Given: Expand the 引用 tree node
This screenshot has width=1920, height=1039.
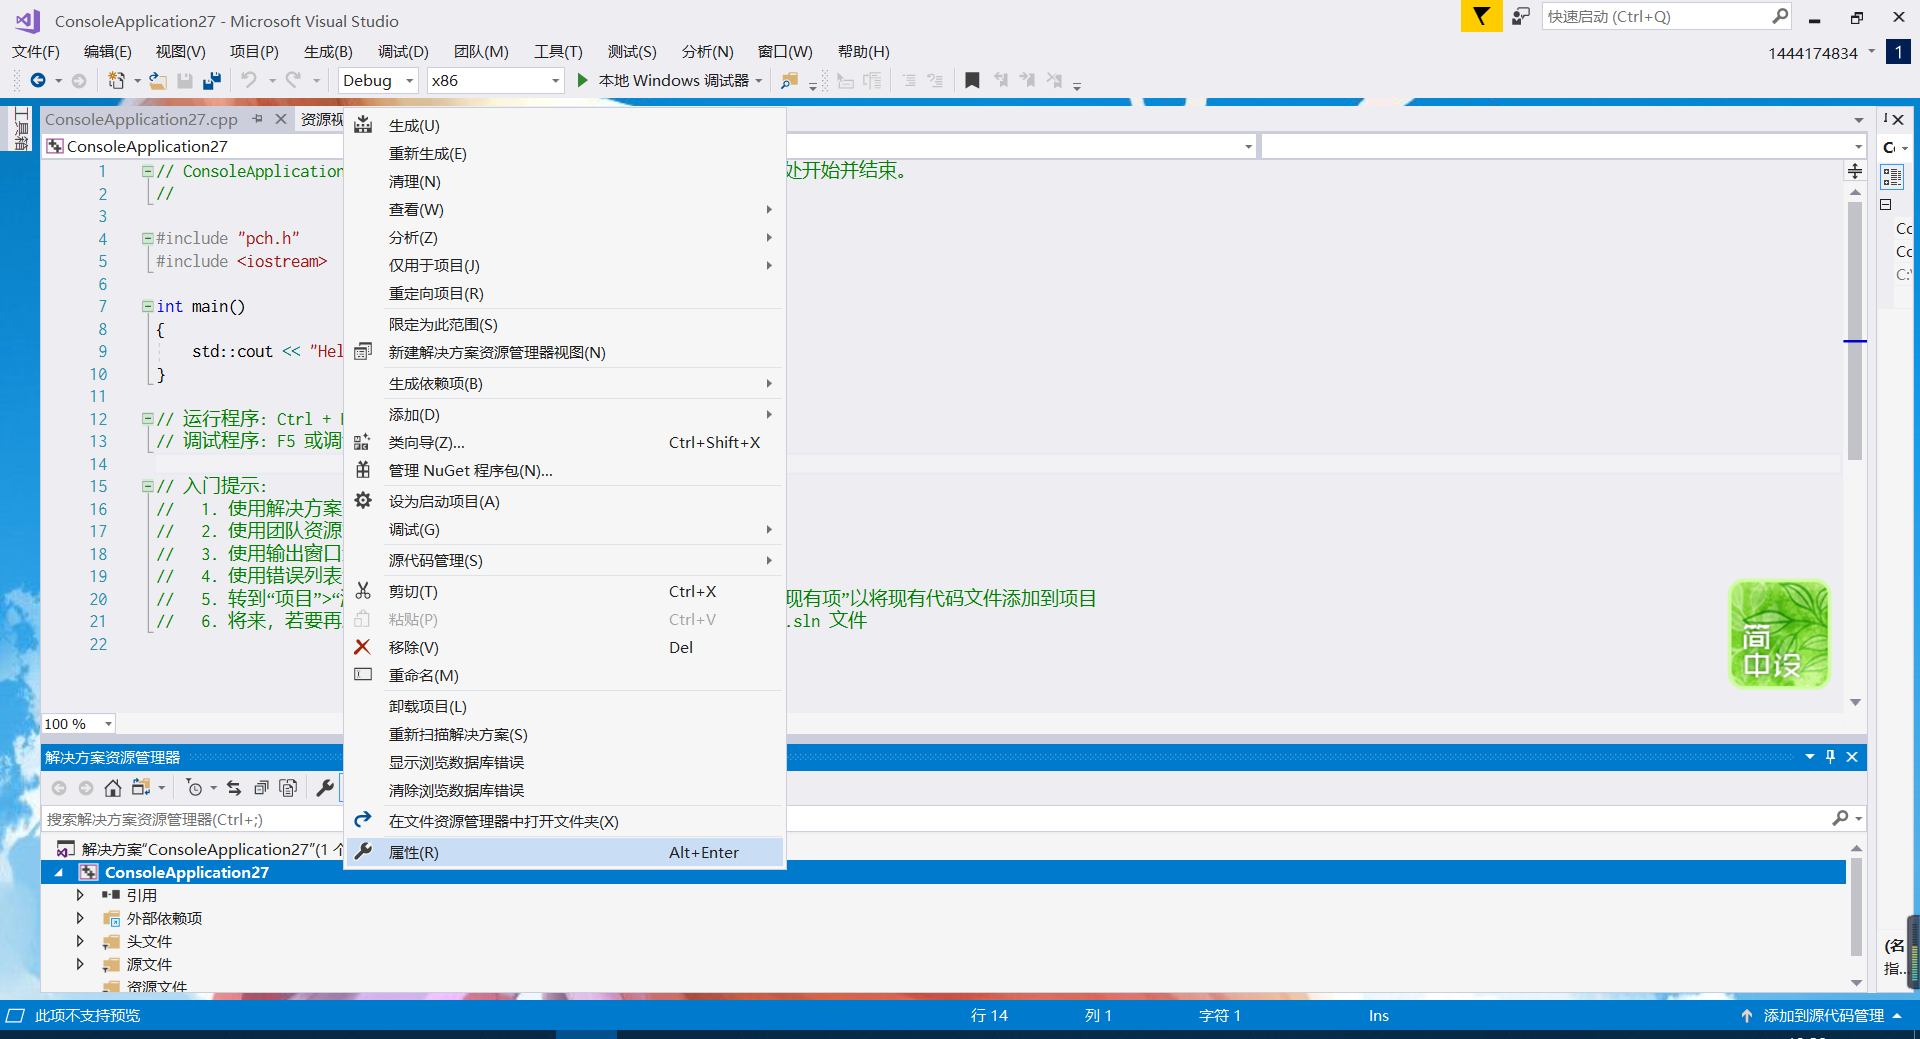Looking at the screenshot, I should click(80, 896).
